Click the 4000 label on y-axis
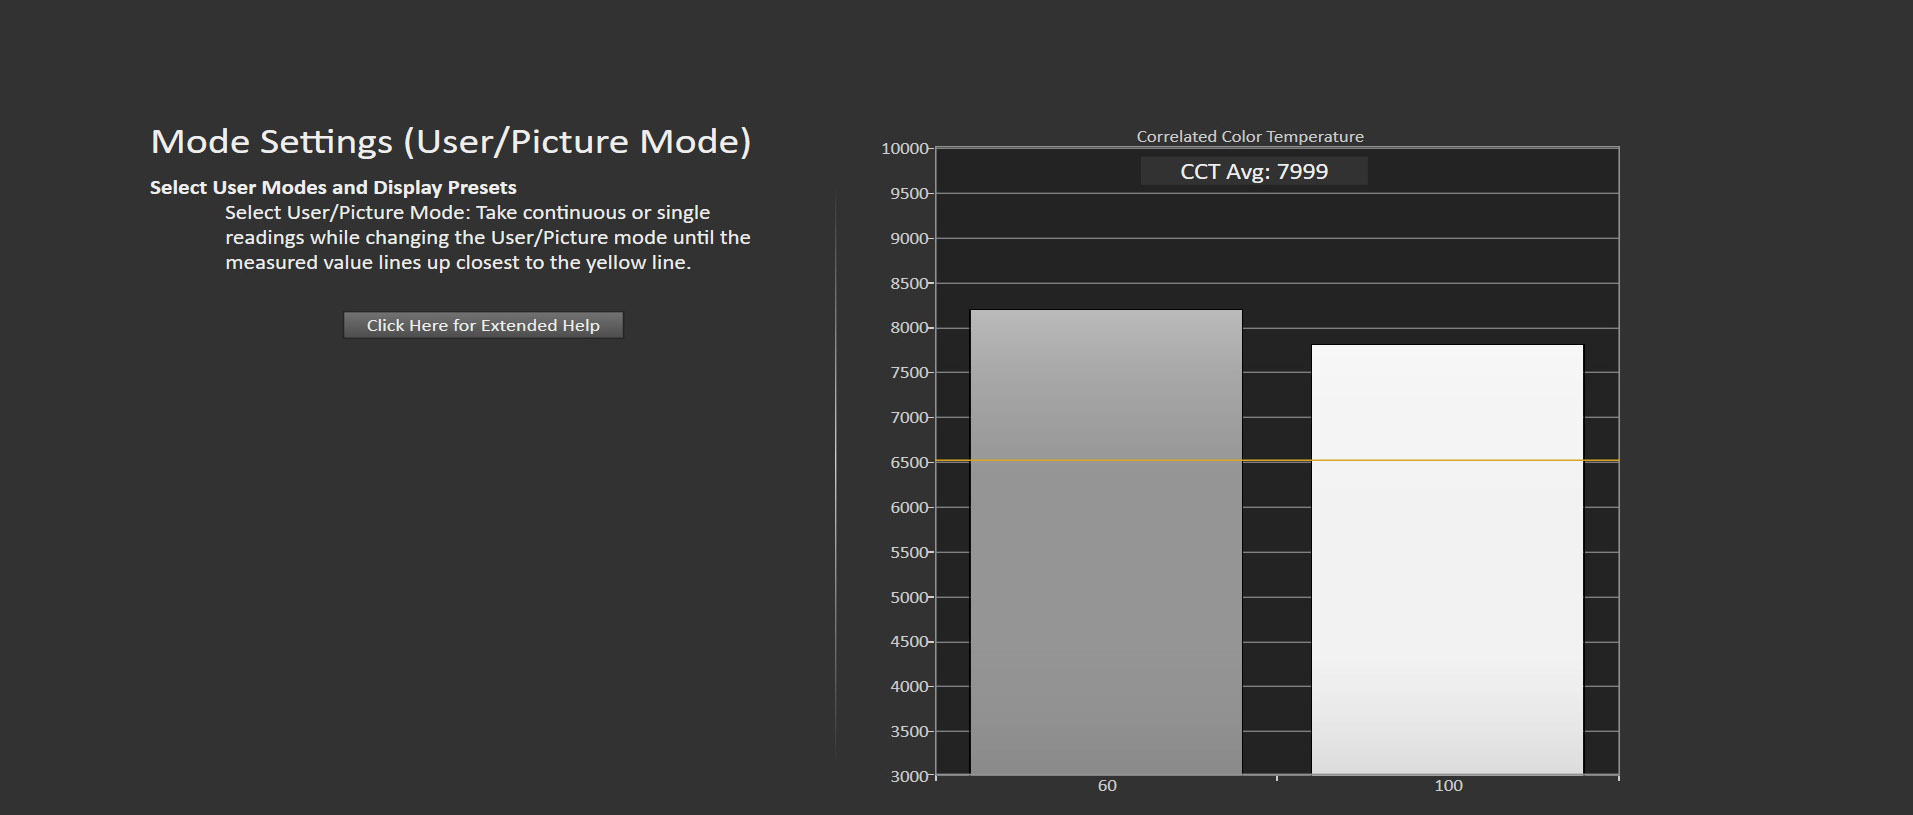The height and width of the screenshot is (815, 1913). pyautogui.click(x=909, y=687)
